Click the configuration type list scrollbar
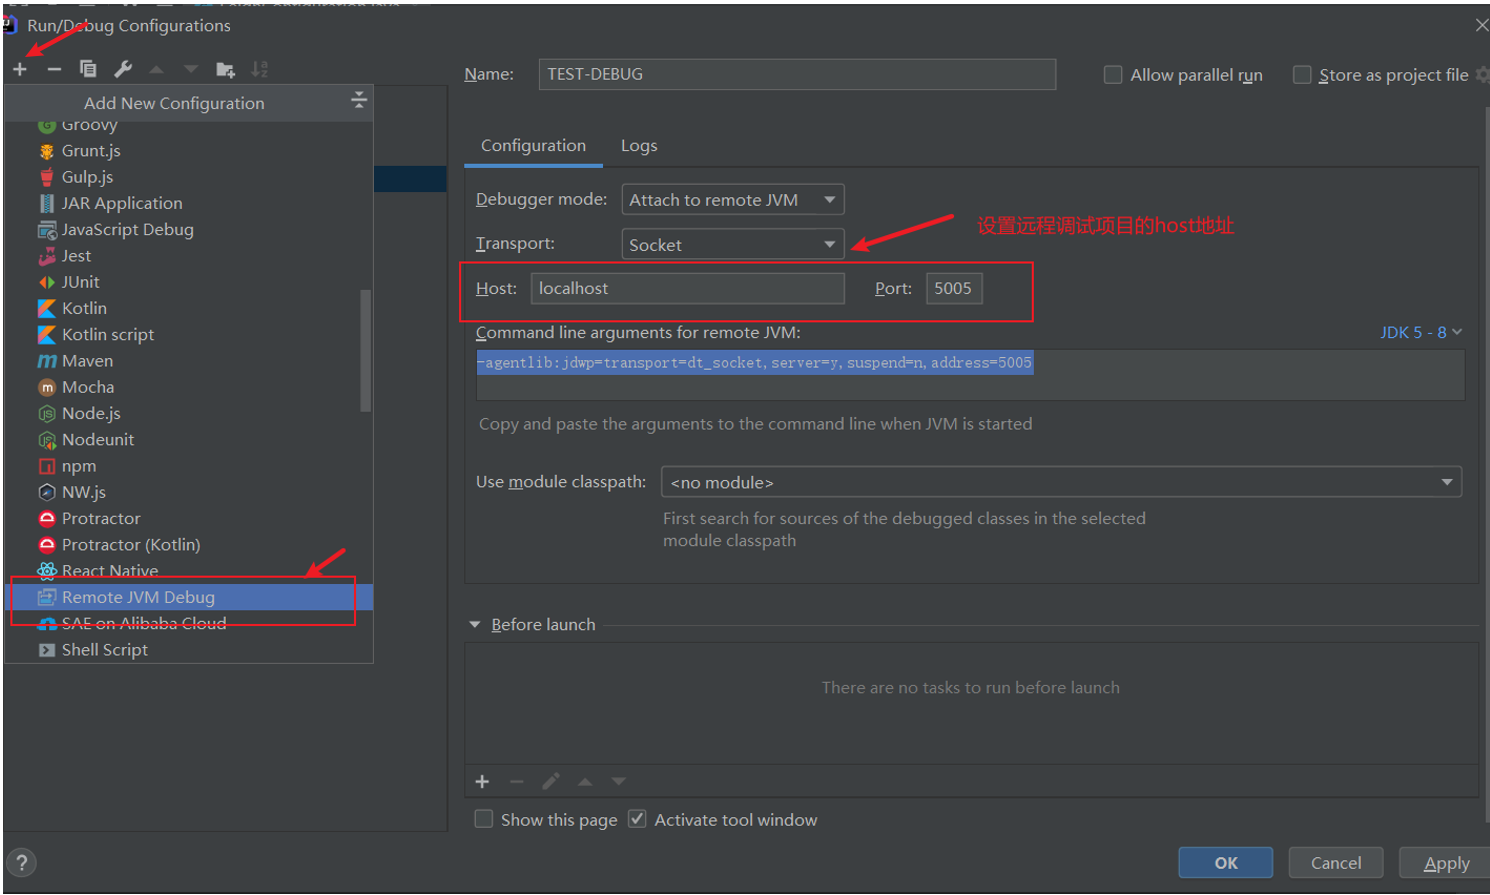Image resolution: width=1490 pixels, height=895 pixels. [365, 350]
